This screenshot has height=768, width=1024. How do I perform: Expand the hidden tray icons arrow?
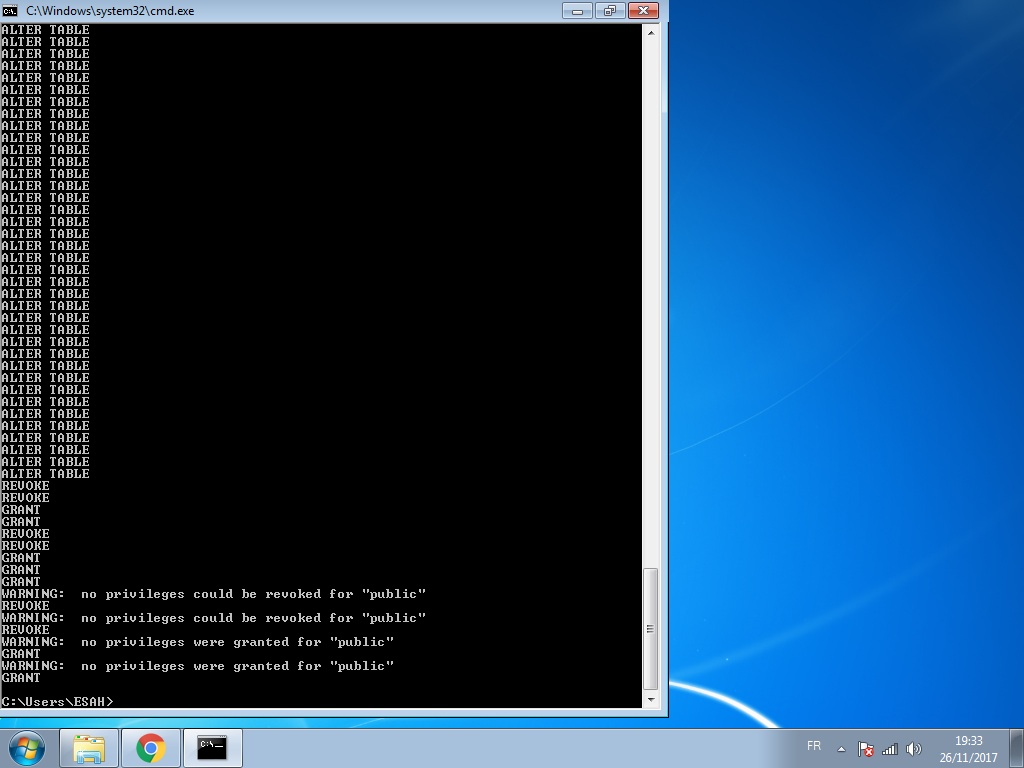(841, 749)
